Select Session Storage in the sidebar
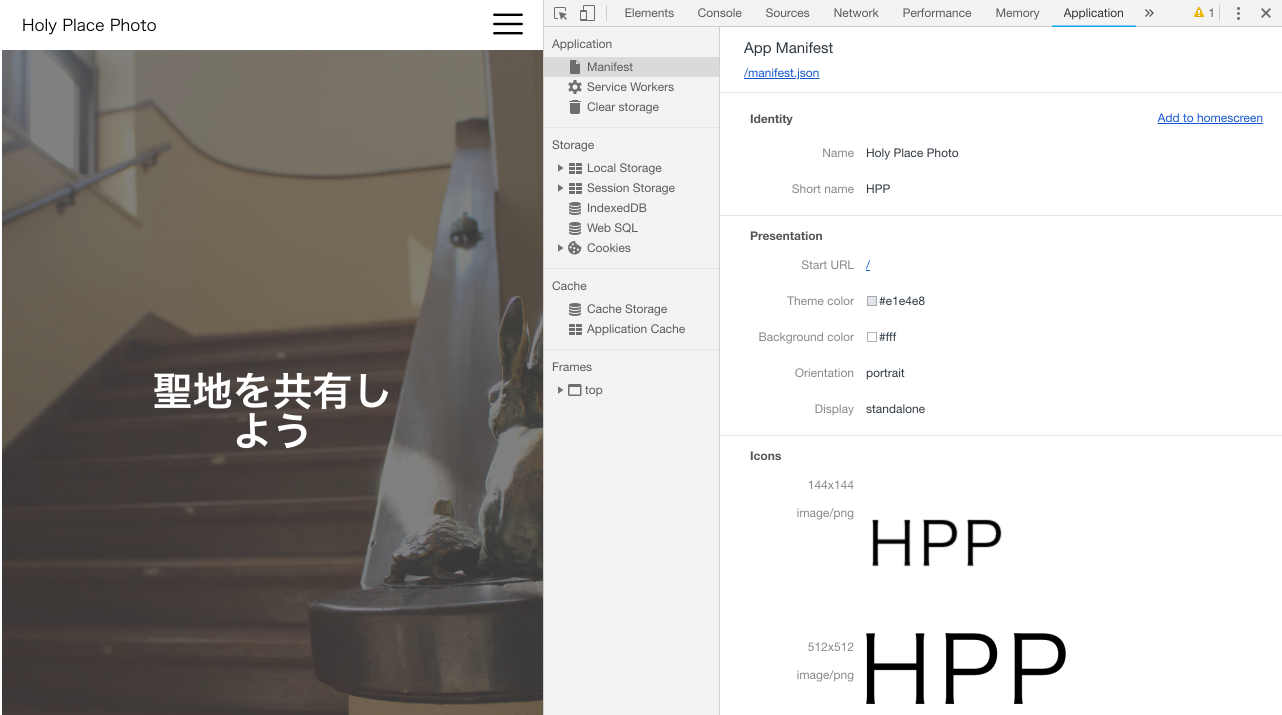 coord(631,188)
